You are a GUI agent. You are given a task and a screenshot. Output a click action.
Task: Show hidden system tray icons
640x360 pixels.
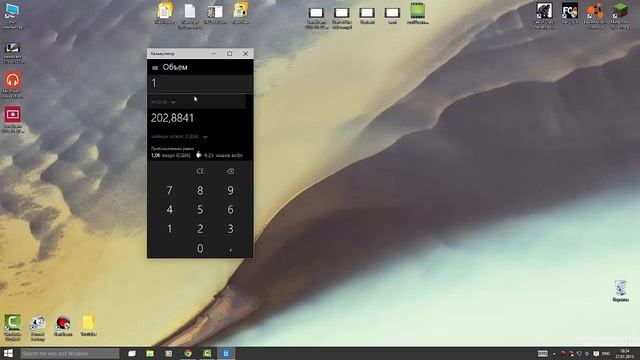(x=554, y=354)
